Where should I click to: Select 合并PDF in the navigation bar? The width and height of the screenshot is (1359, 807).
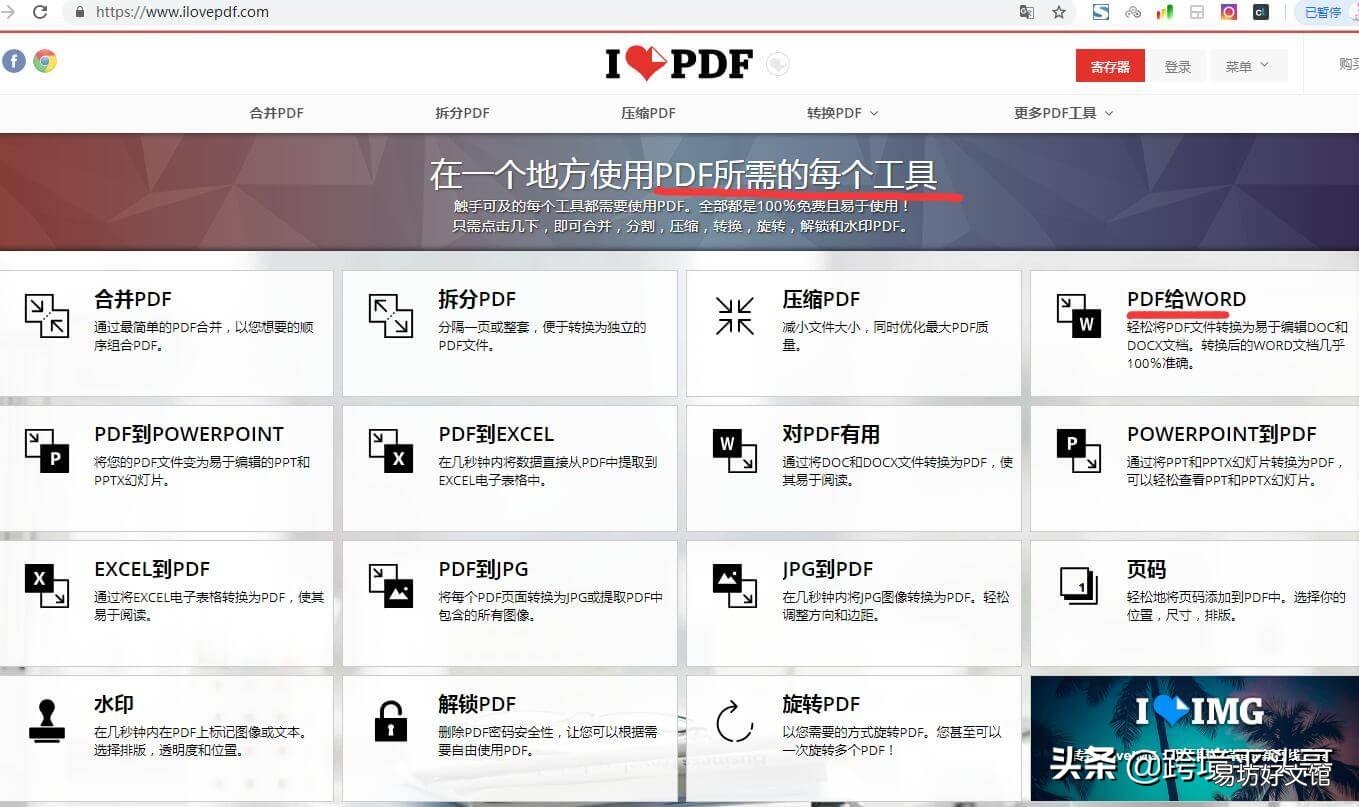[276, 113]
